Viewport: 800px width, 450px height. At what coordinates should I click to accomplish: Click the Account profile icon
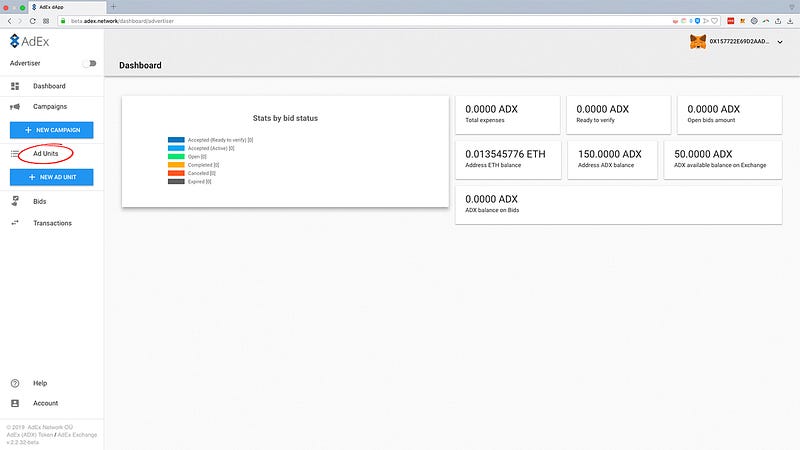[15, 403]
